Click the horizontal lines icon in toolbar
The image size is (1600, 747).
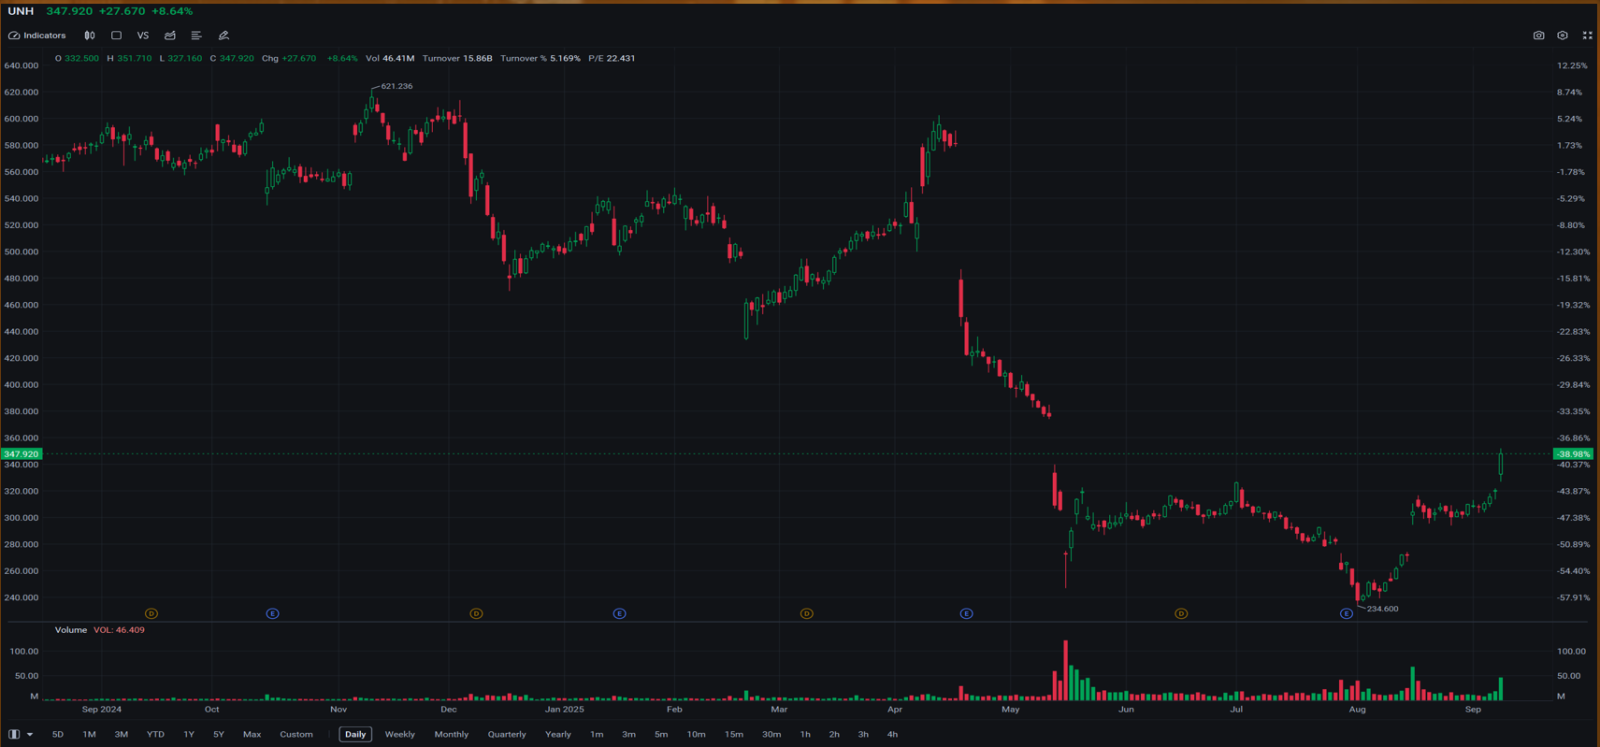click(196, 35)
